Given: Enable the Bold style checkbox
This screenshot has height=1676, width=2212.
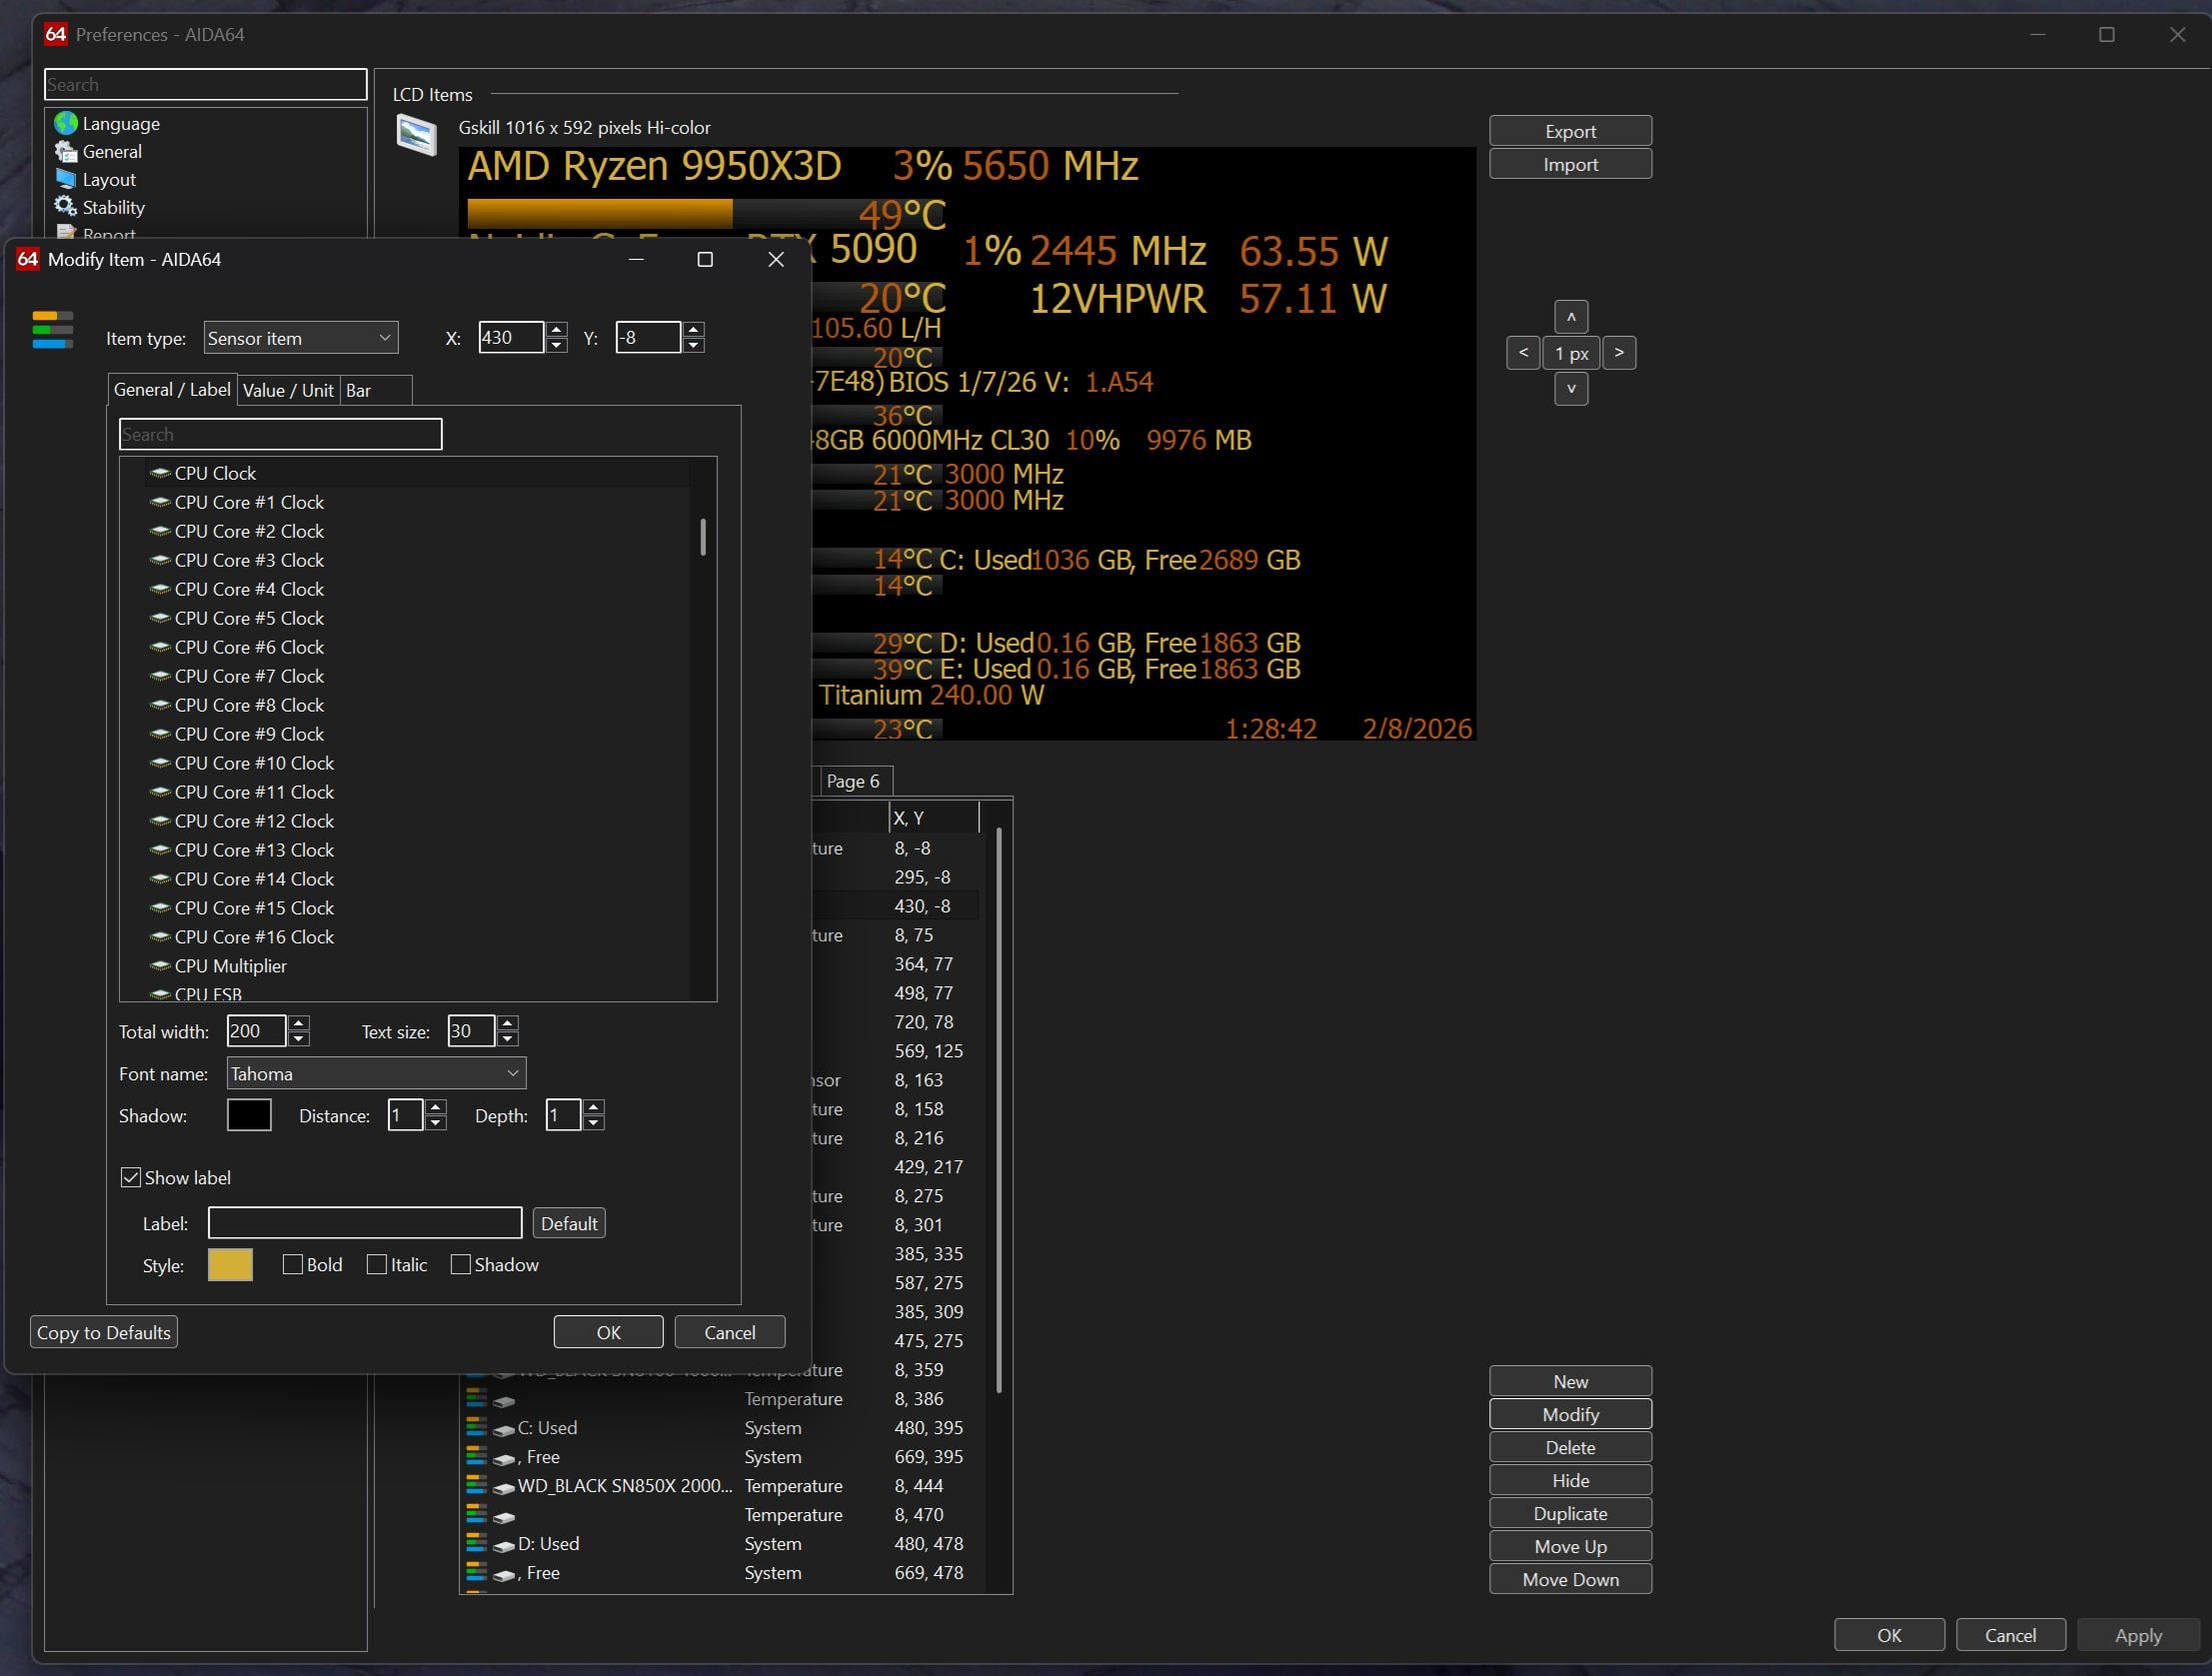Looking at the screenshot, I should (x=293, y=1265).
